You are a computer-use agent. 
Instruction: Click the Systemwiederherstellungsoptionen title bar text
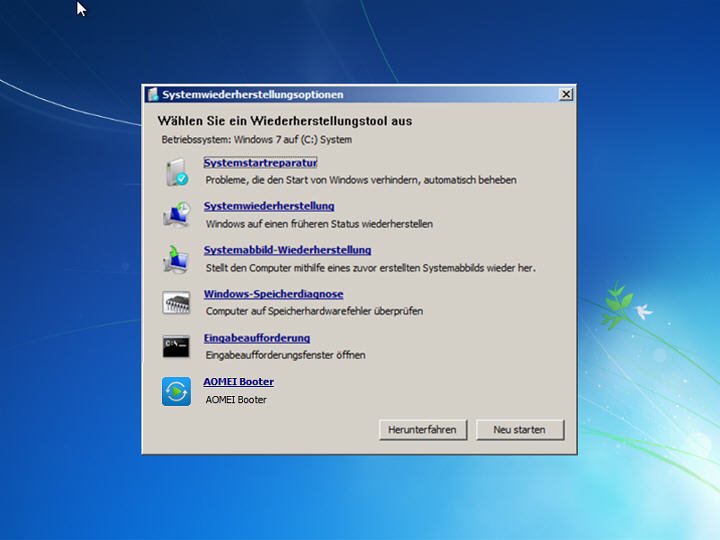coord(253,95)
